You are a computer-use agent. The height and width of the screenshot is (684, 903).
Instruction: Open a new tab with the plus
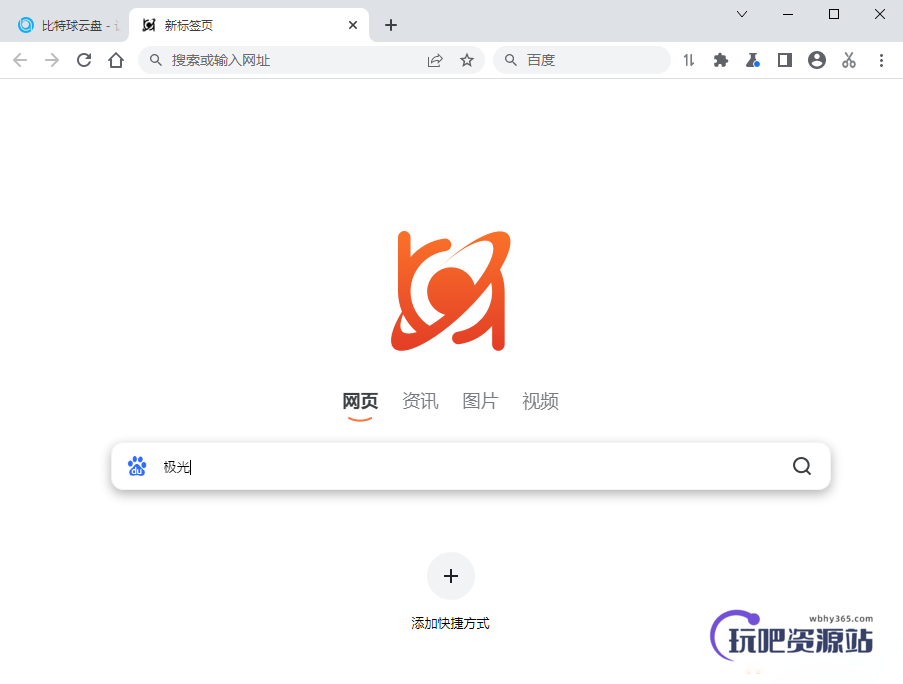click(x=391, y=25)
